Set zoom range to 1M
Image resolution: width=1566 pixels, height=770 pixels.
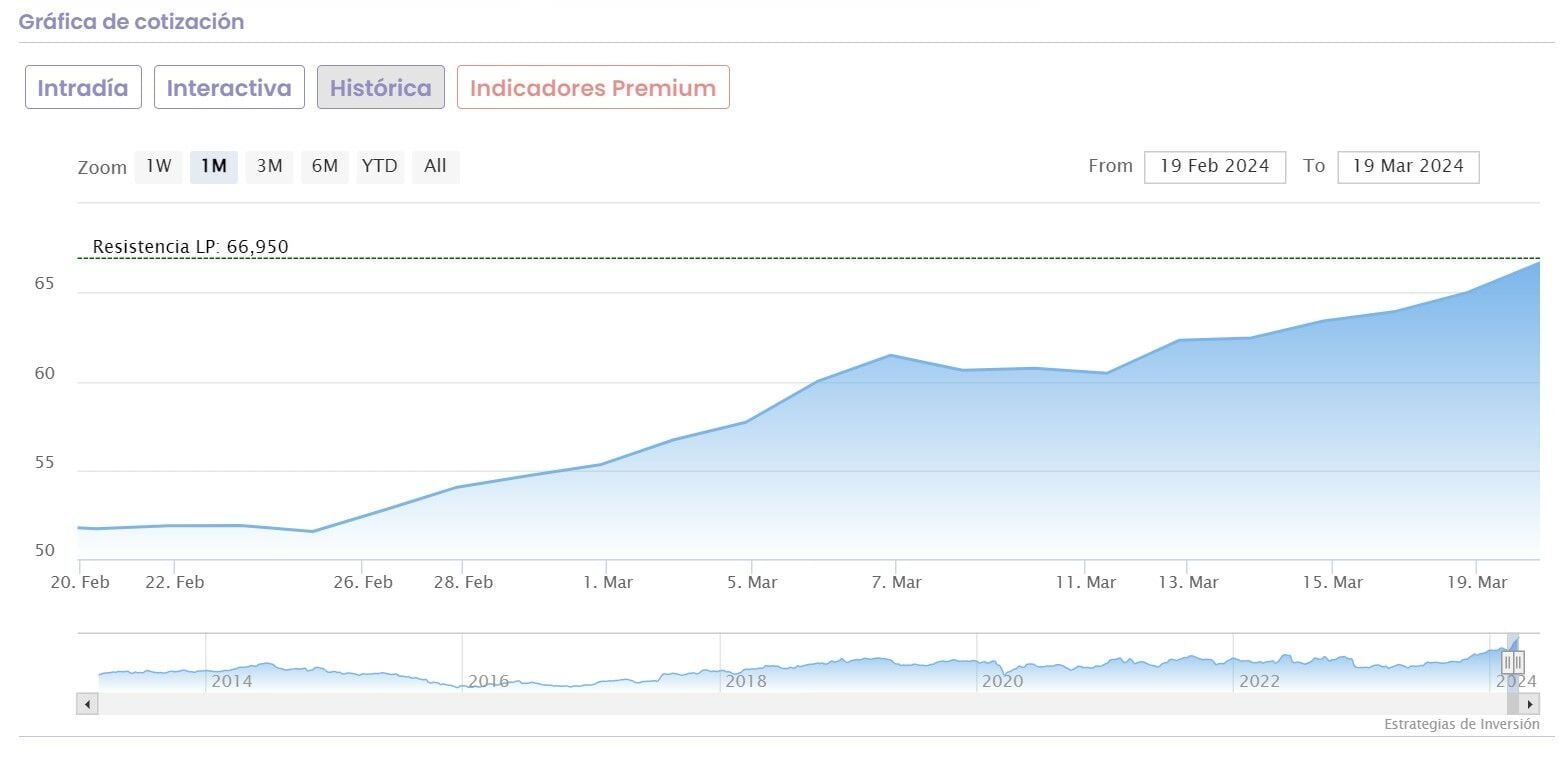click(x=213, y=166)
